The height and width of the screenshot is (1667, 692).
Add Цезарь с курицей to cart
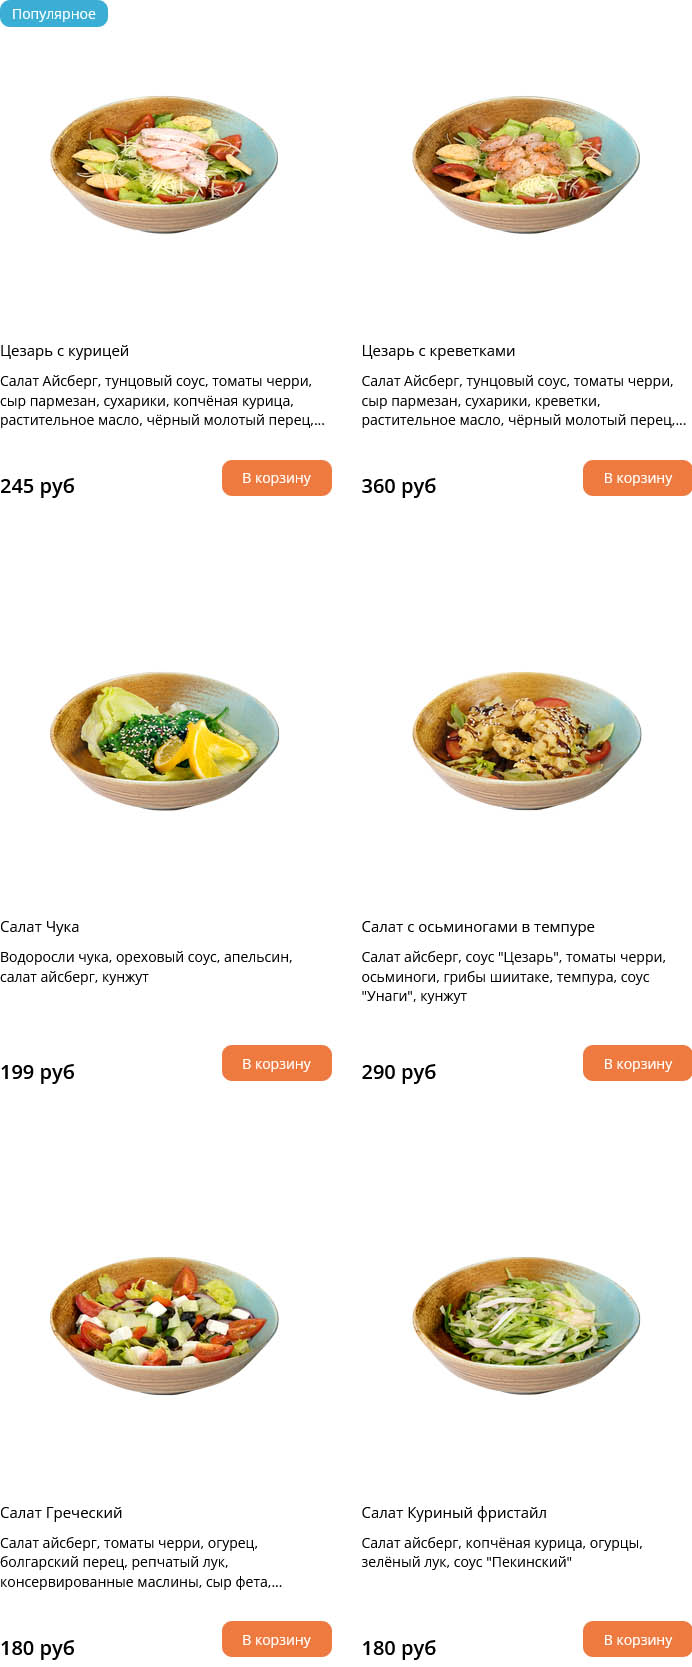pyautogui.click(x=276, y=478)
